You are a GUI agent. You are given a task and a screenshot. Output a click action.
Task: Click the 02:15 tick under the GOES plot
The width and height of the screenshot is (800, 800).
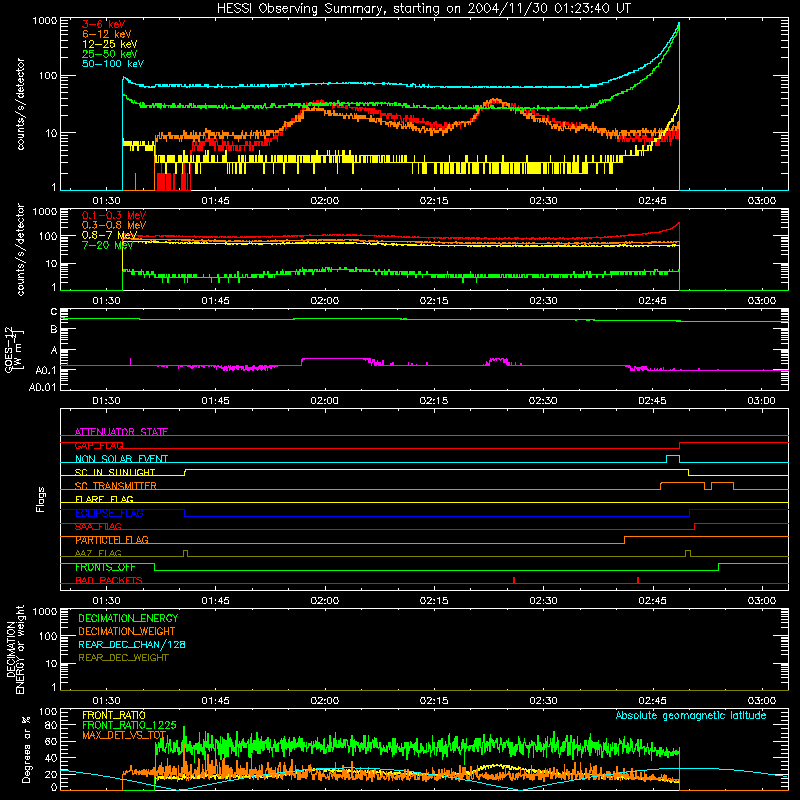[x=434, y=401]
